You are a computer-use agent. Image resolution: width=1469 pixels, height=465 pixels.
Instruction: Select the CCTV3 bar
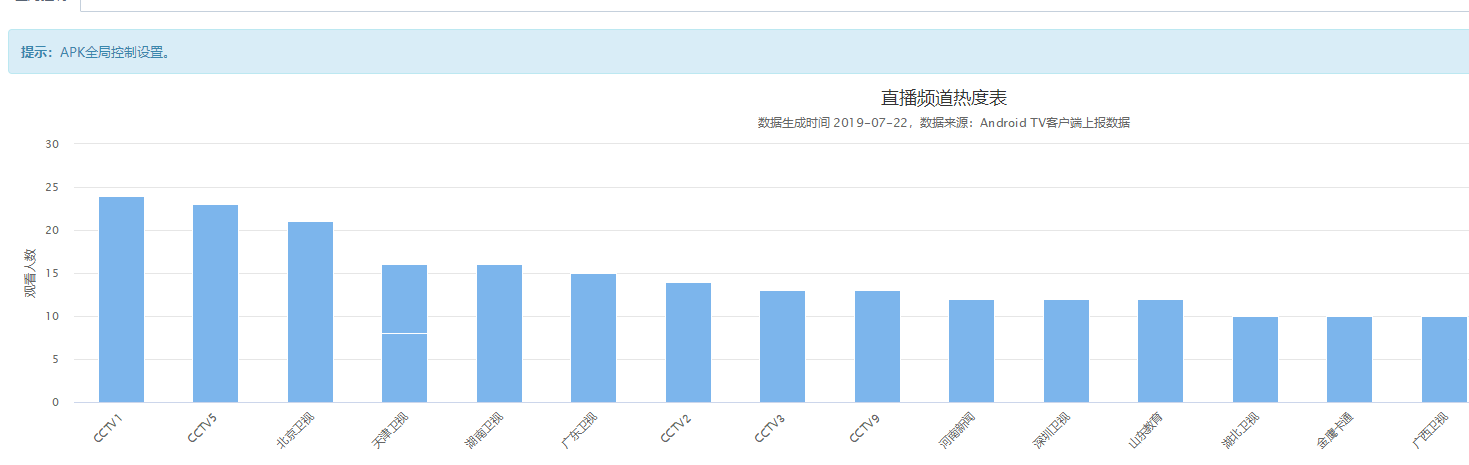(782, 347)
